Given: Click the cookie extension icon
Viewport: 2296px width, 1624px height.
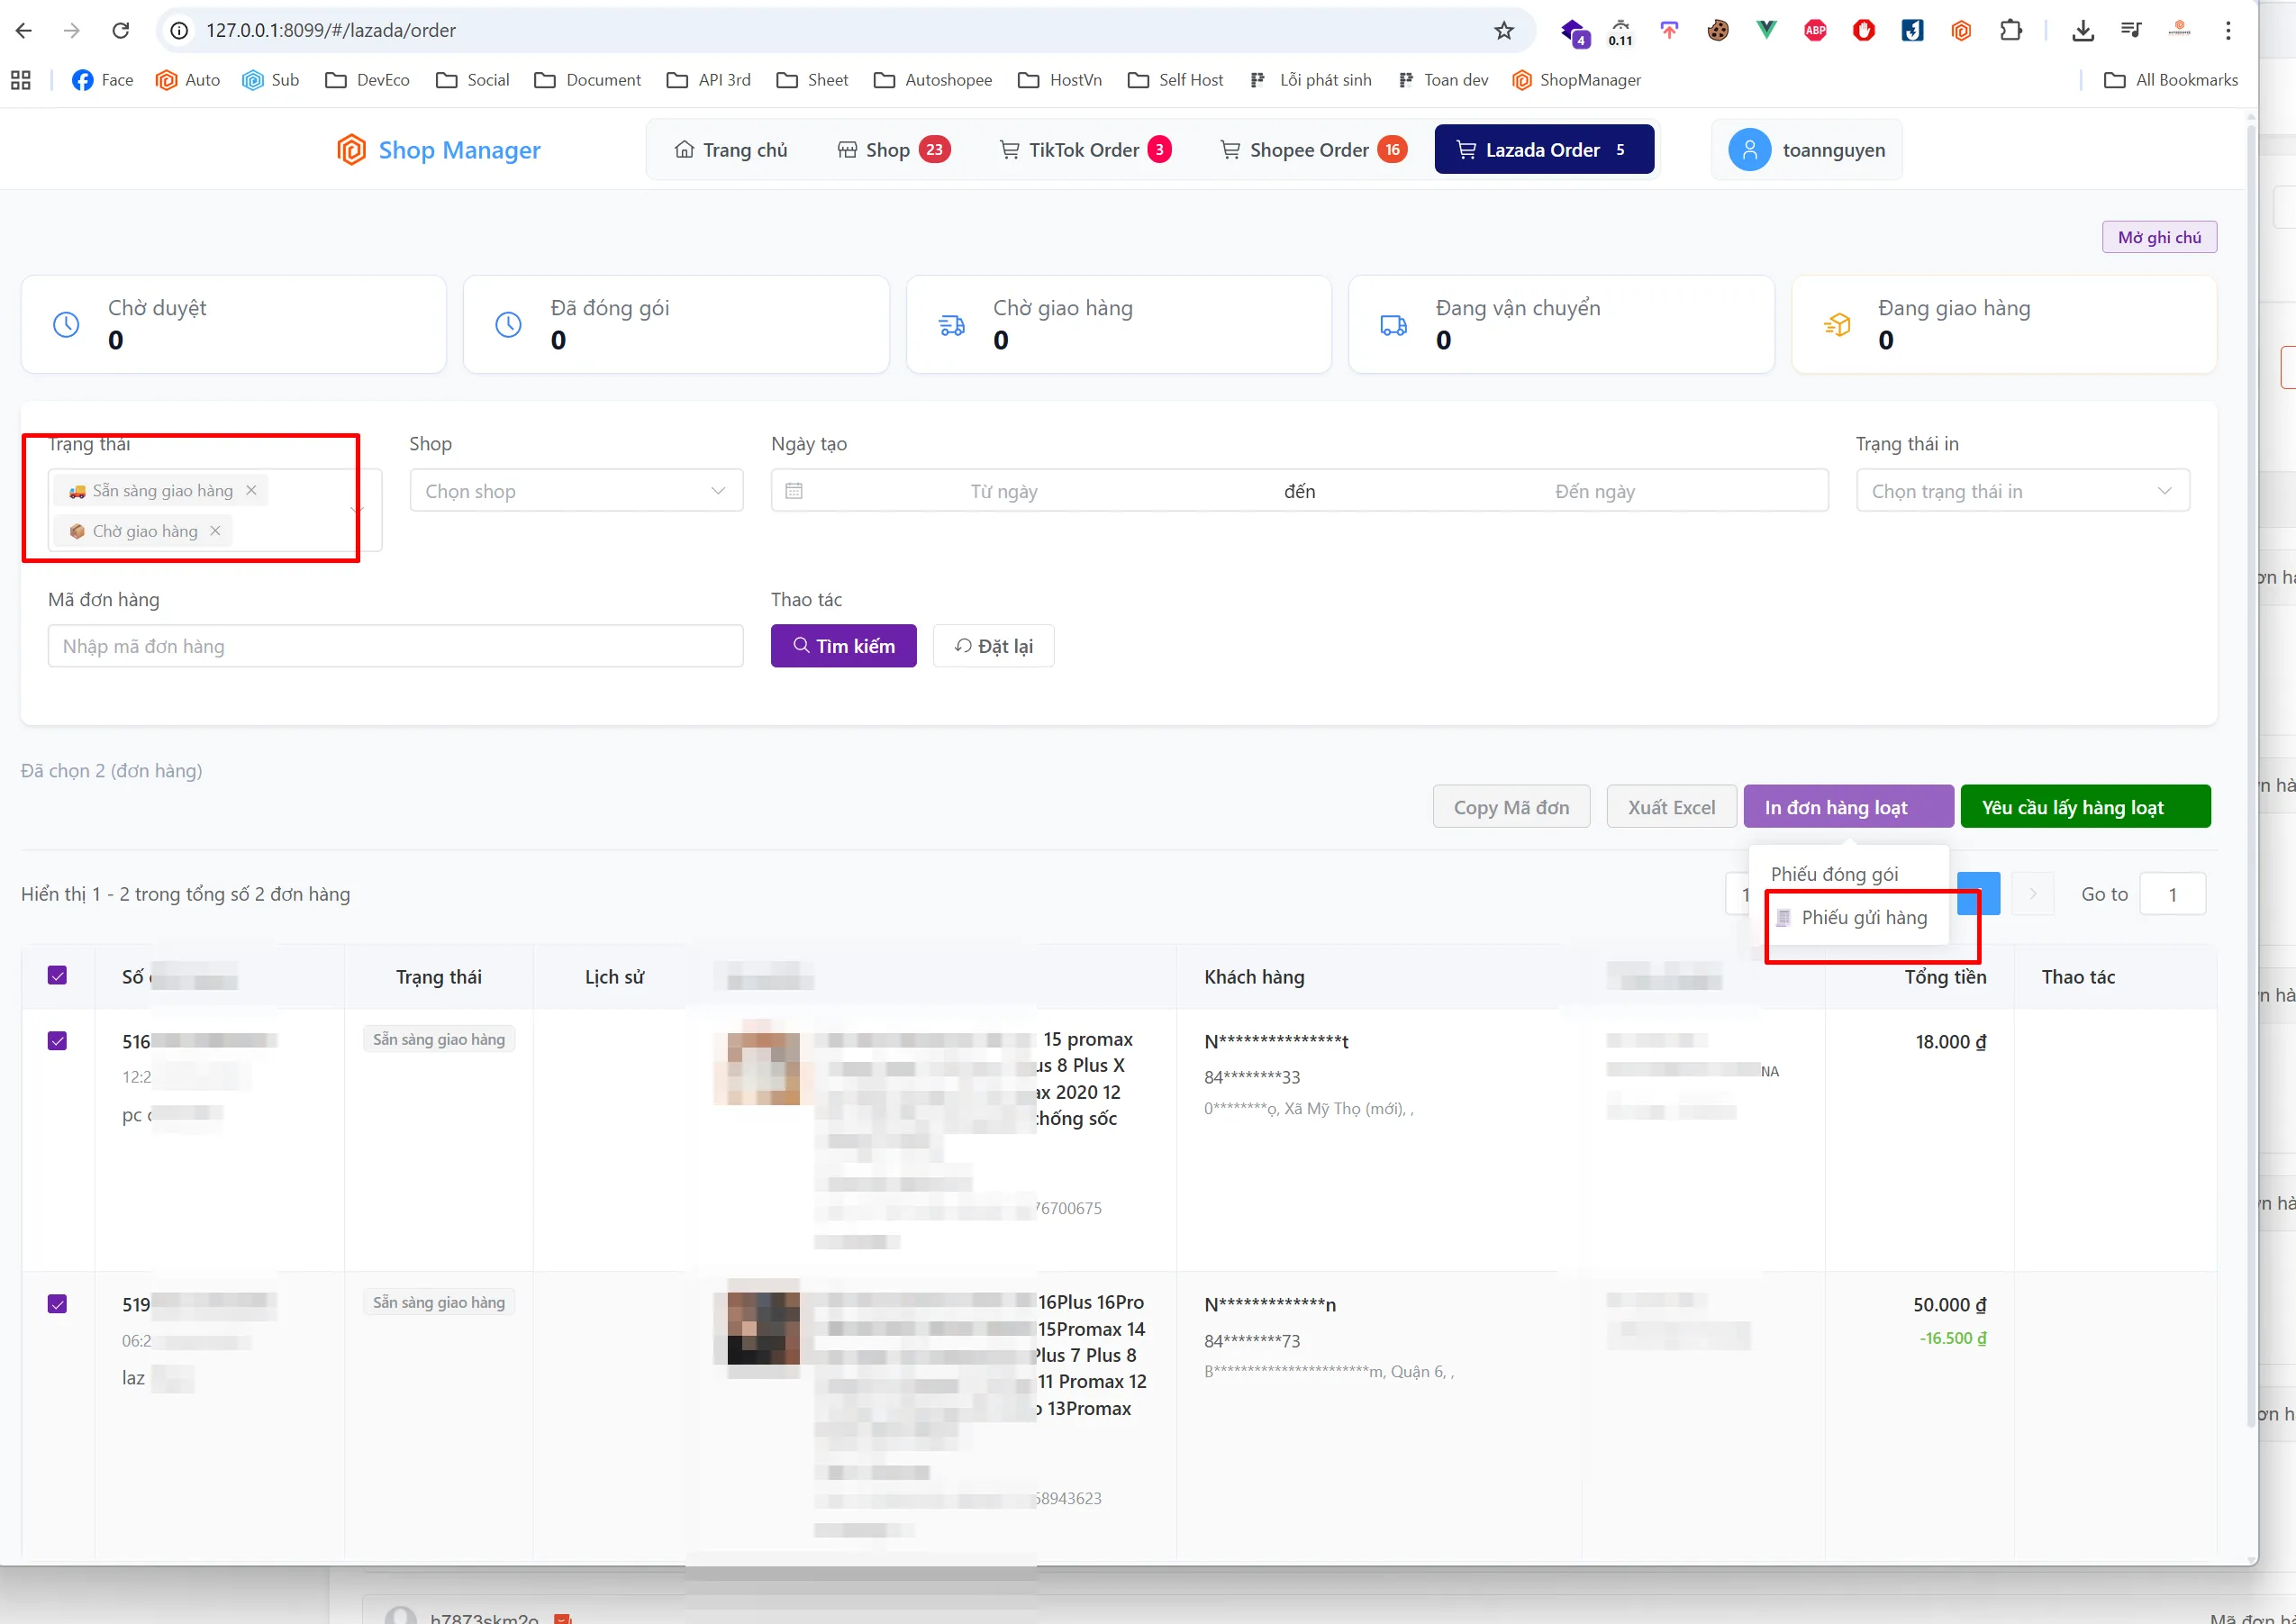Looking at the screenshot, I should [x=1718, y=30].
